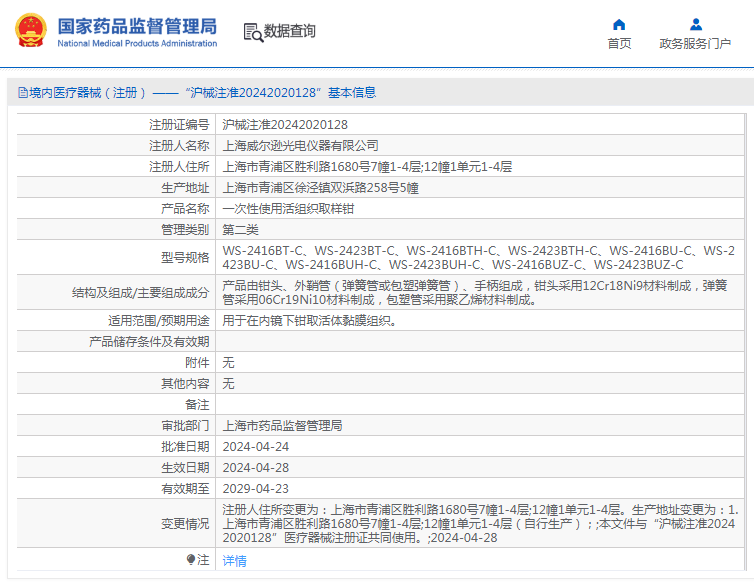This screenshot has height=584, width=754.
Task: Click breadcrumb 境内医疗器械（注册）
Action: 88,92
